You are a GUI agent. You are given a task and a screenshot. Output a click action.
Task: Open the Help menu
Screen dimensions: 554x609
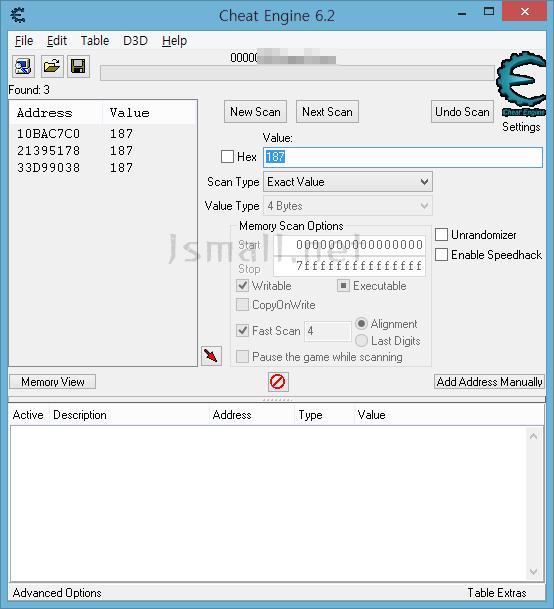174,41
